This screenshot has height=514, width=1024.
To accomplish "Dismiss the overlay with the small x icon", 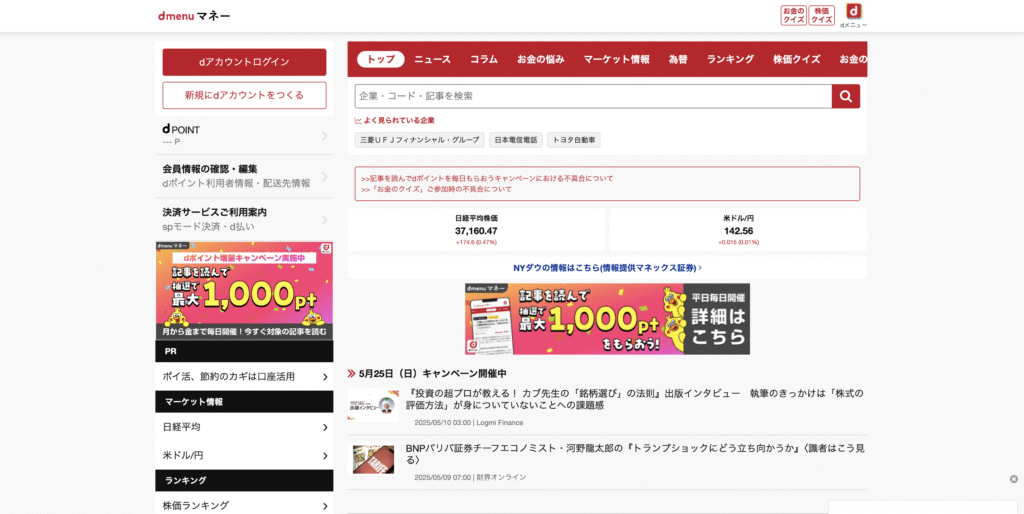I will pyautogui.click(x=1014, y=479).
